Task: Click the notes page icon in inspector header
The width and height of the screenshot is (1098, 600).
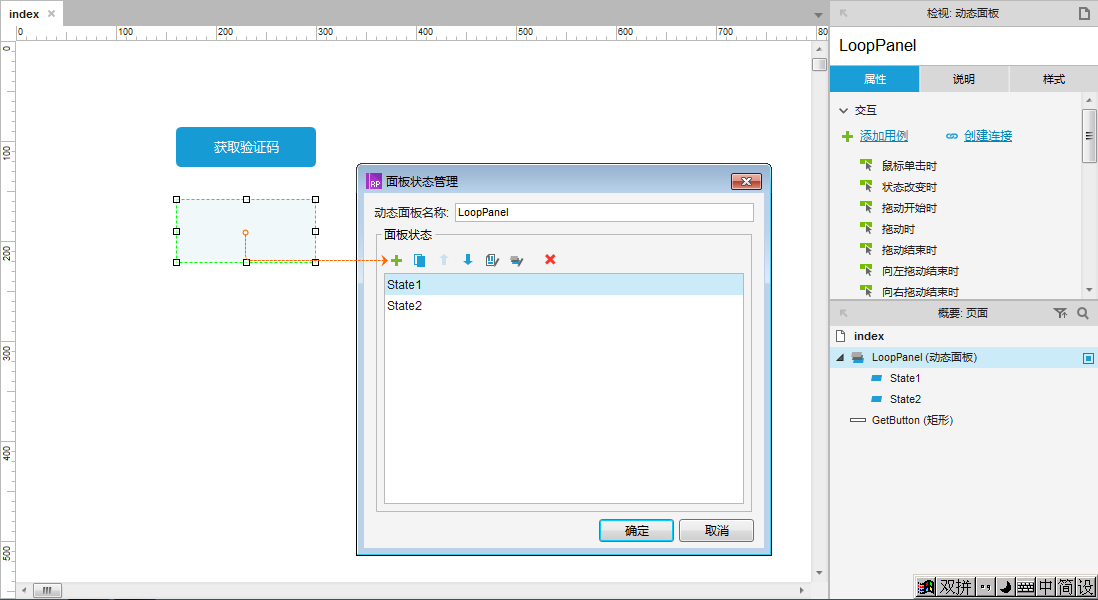Action: 1083,13
